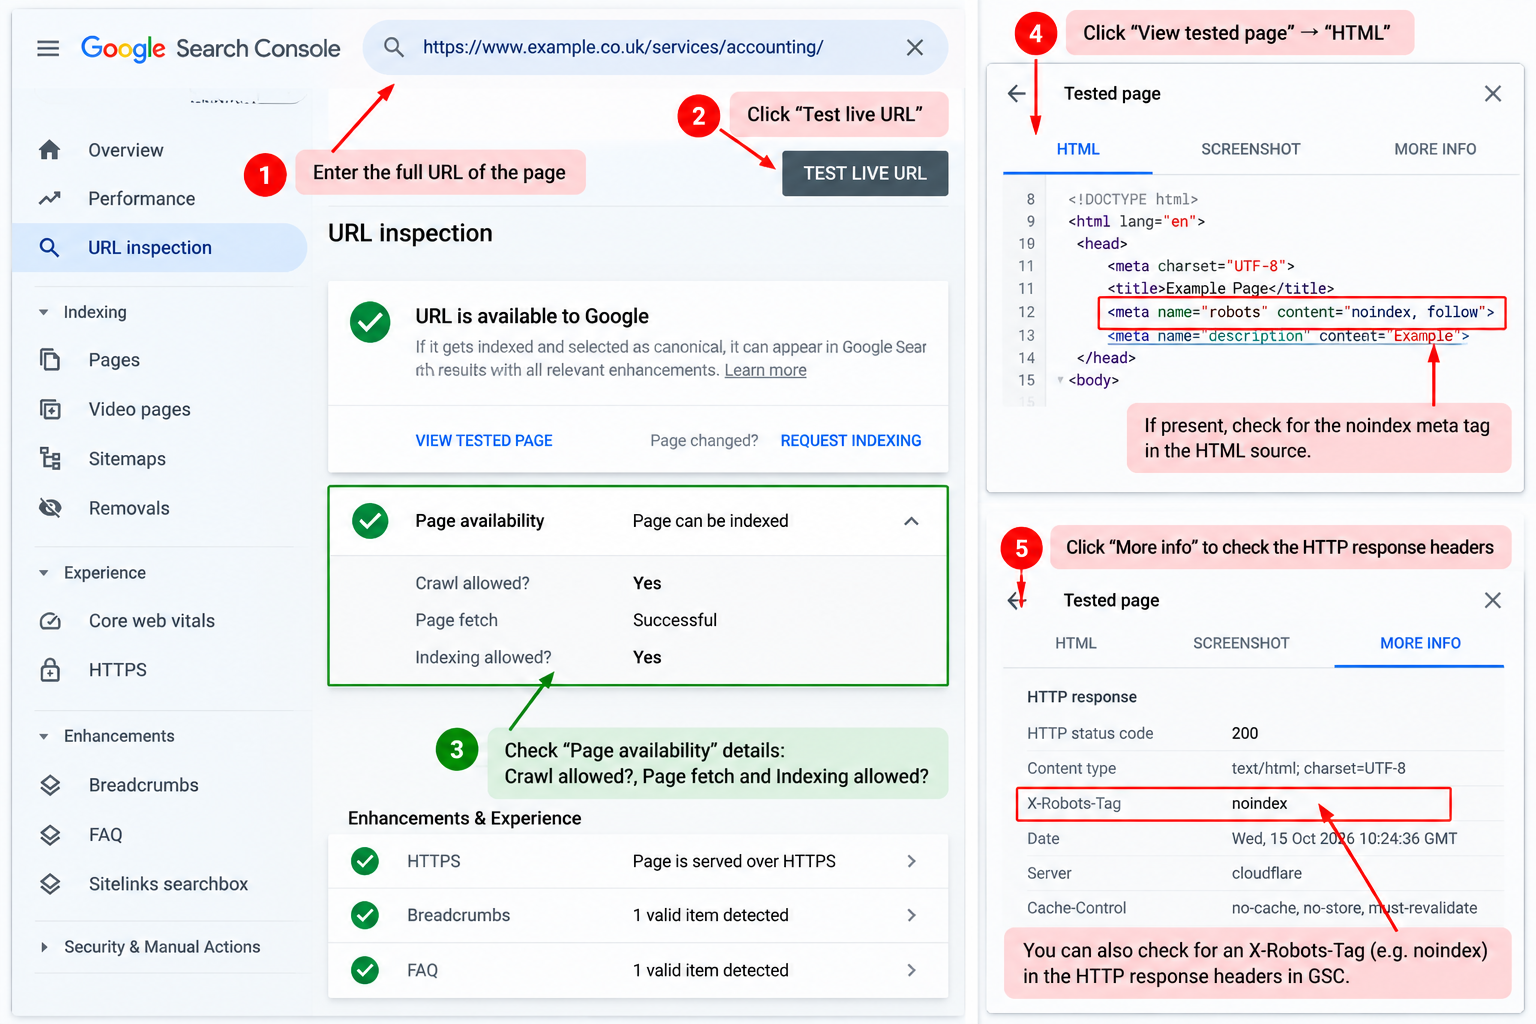This screenshot has width=1536, height=1024.
Task: Click VIEW TESTED PAGE
Action: [x=484, y=440]
